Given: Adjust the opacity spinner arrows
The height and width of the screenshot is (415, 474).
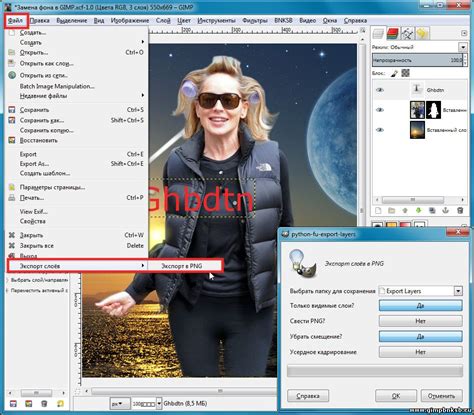Looking at the screenshot, I should tap(465, 60).
